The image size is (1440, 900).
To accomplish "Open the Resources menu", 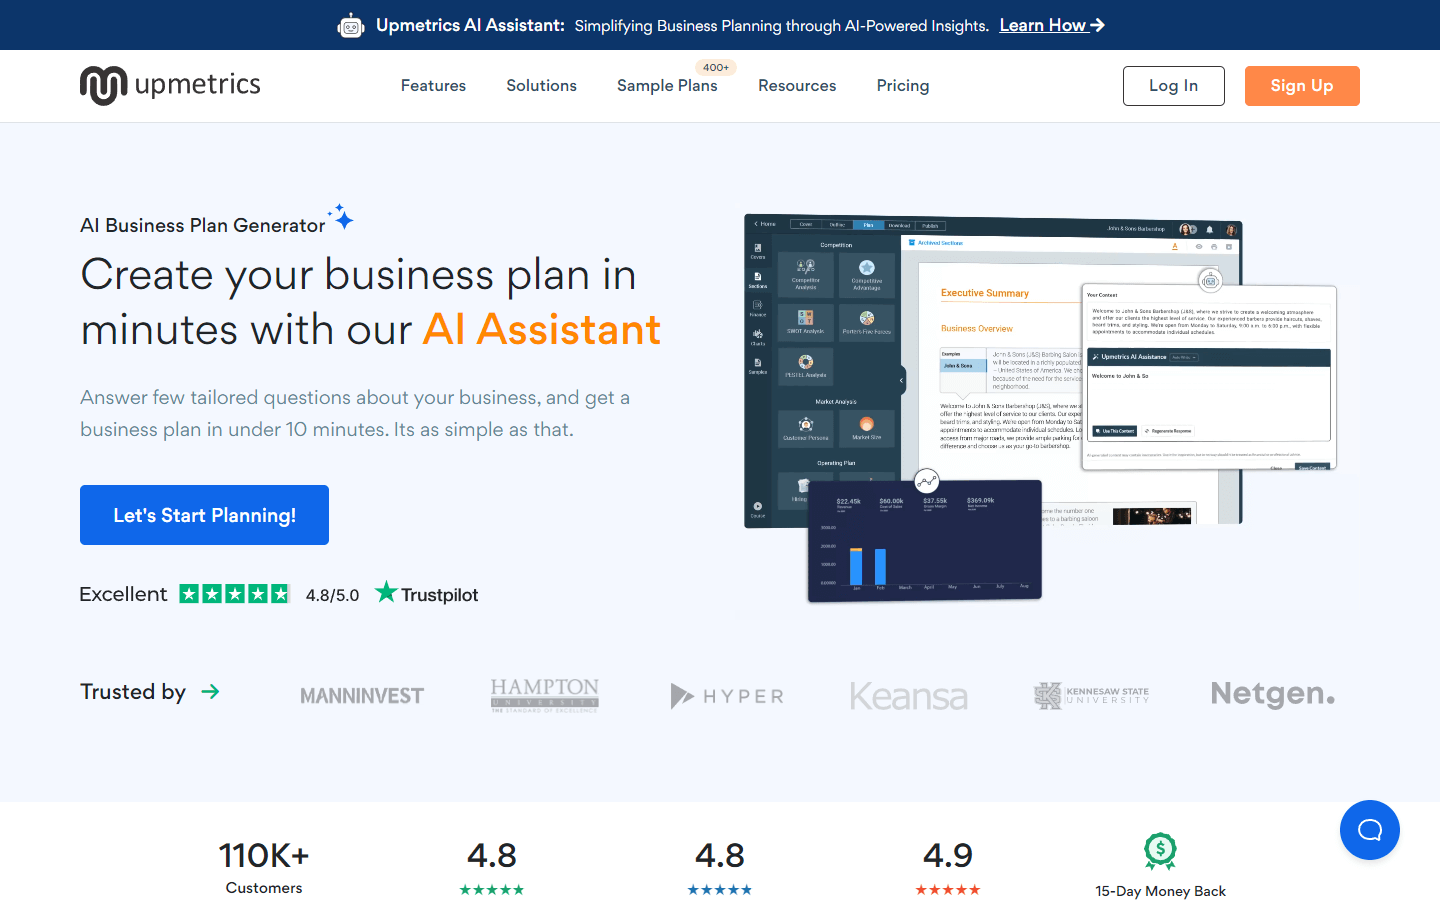I will pyautogui.click(x=797, y=86).
